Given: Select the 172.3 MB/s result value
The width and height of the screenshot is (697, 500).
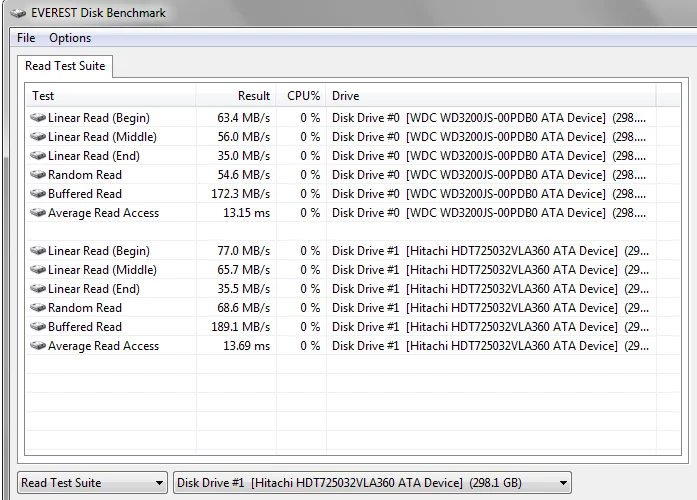Looking at the screenshot, I should coord(240,194).
